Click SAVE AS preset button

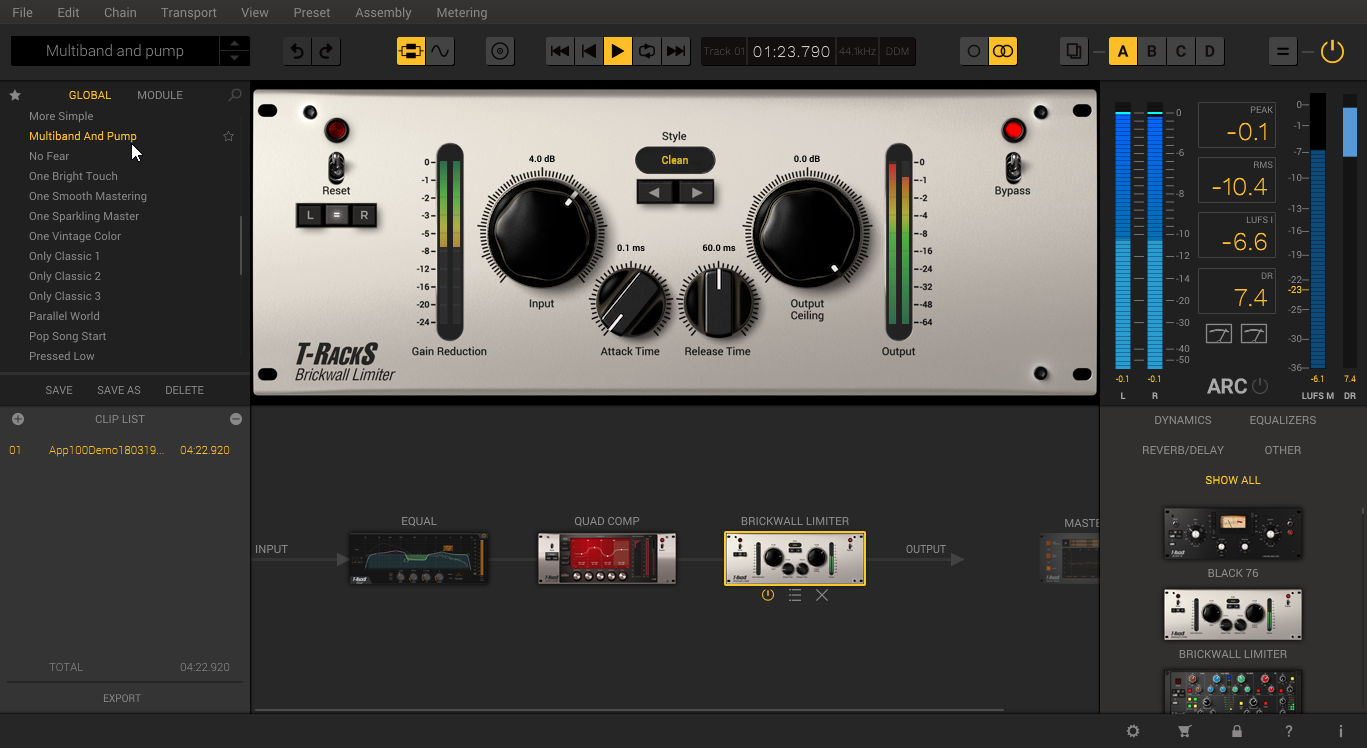click(x=119, y=390)
